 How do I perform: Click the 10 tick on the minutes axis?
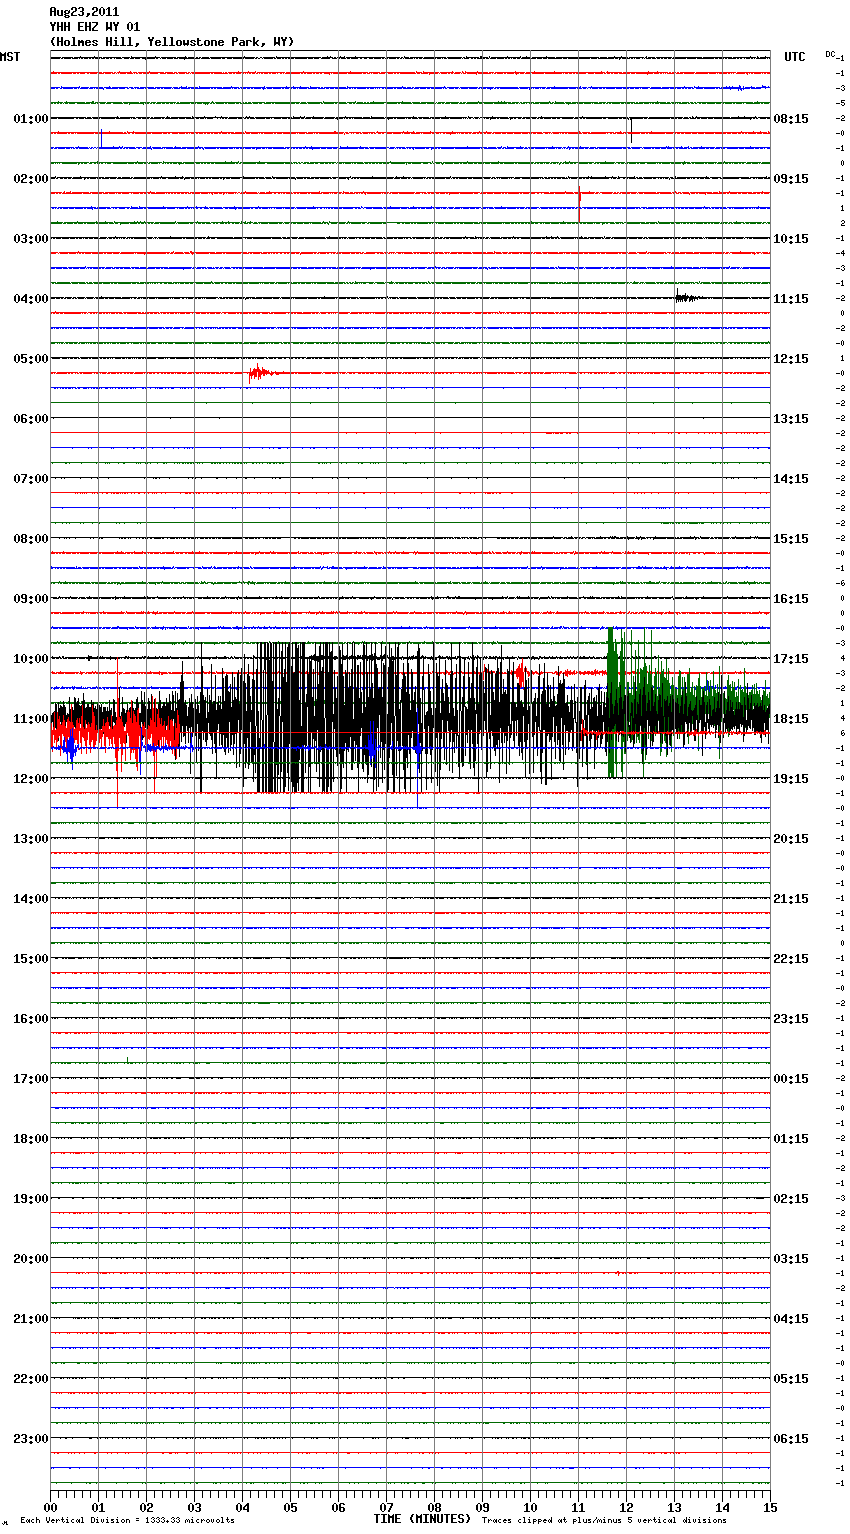point(530,1507)
